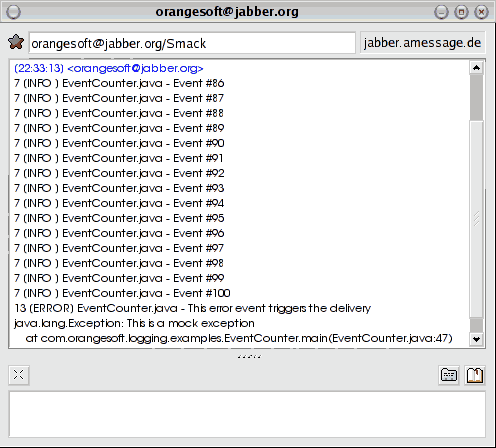The height and width of the screenshot is (448, 496).
Task: Click the star contact status icon
Action: (x=16, y=42)
